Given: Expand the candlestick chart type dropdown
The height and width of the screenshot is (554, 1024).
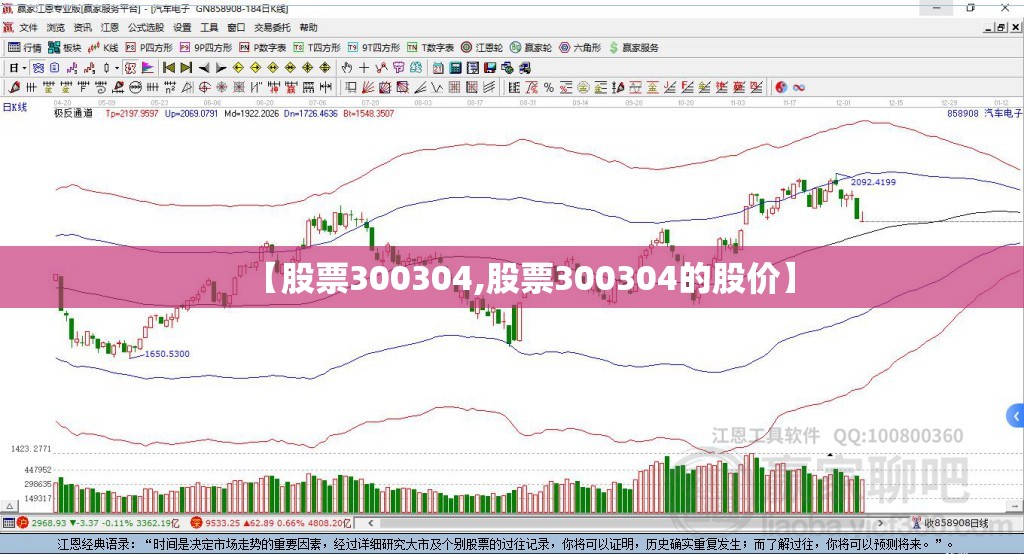Looking at the screenshot, I should click(x=117, y=68).
